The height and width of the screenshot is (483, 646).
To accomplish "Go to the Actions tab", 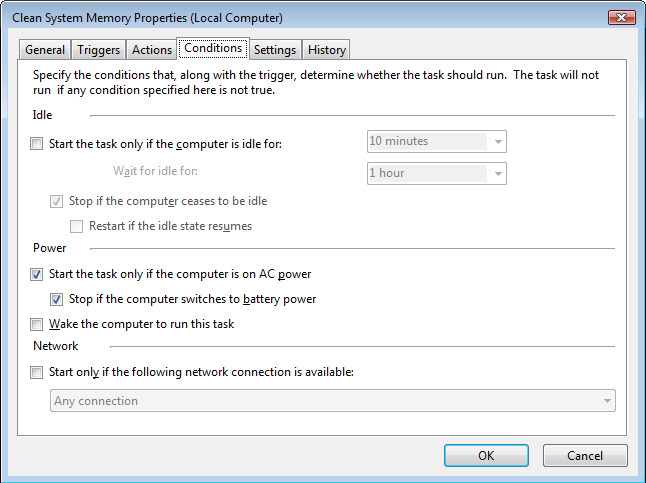I will 152,50.
